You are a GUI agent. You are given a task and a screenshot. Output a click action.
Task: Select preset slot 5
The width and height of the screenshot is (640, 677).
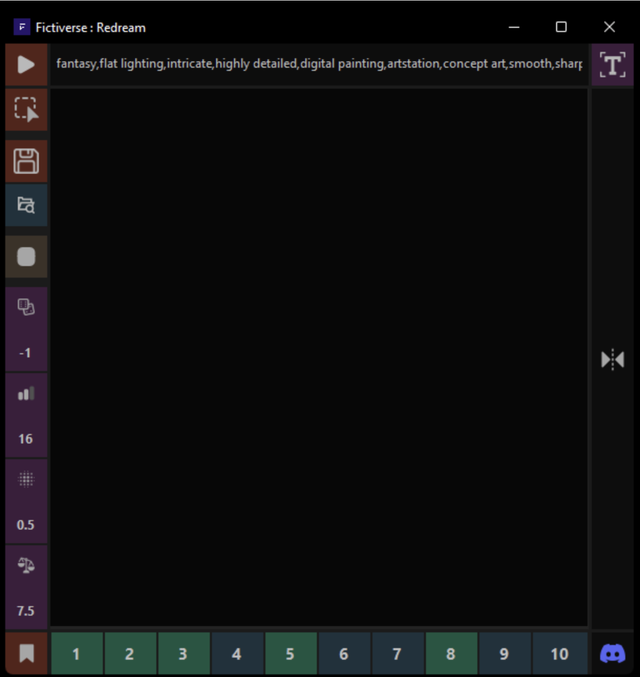(x=290, y=654)
